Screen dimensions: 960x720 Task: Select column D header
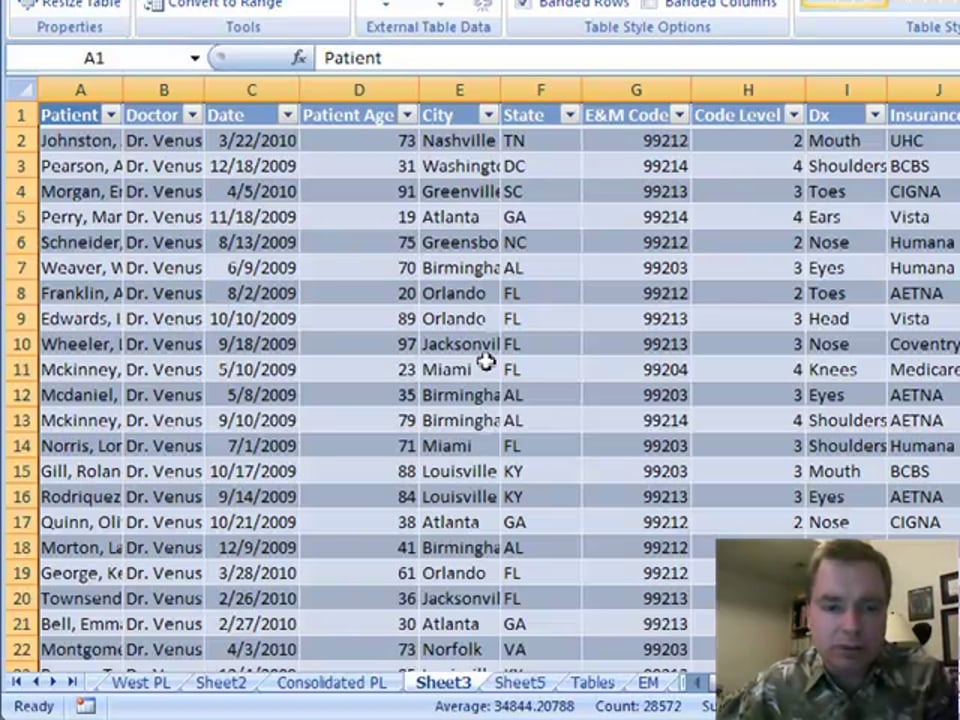click(x=359, y=90)
